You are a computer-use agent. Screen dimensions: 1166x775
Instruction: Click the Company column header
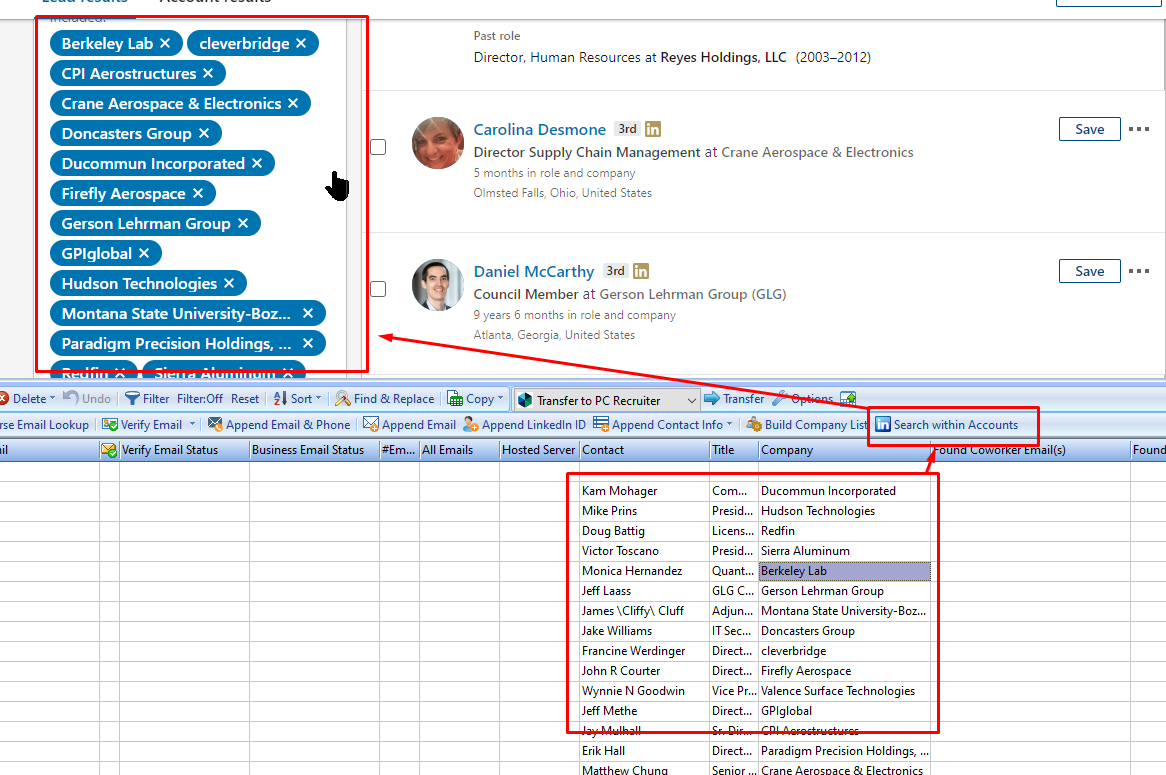pyautogui.click(x=844, y=450)
